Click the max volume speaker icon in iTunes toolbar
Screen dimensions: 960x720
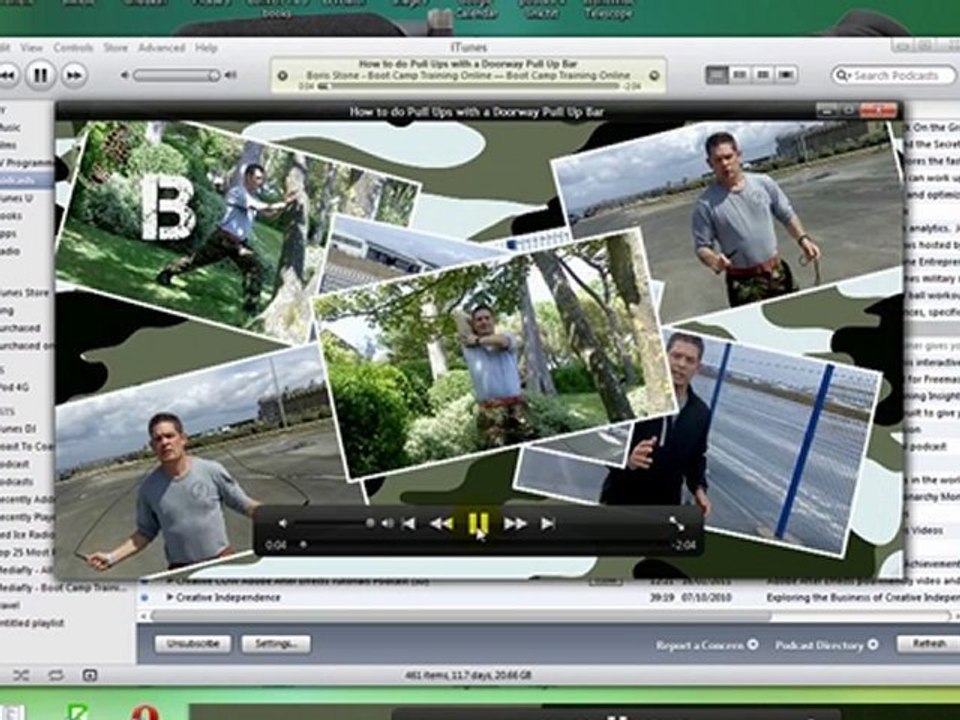pyautogui.click(x=231, y=75)
